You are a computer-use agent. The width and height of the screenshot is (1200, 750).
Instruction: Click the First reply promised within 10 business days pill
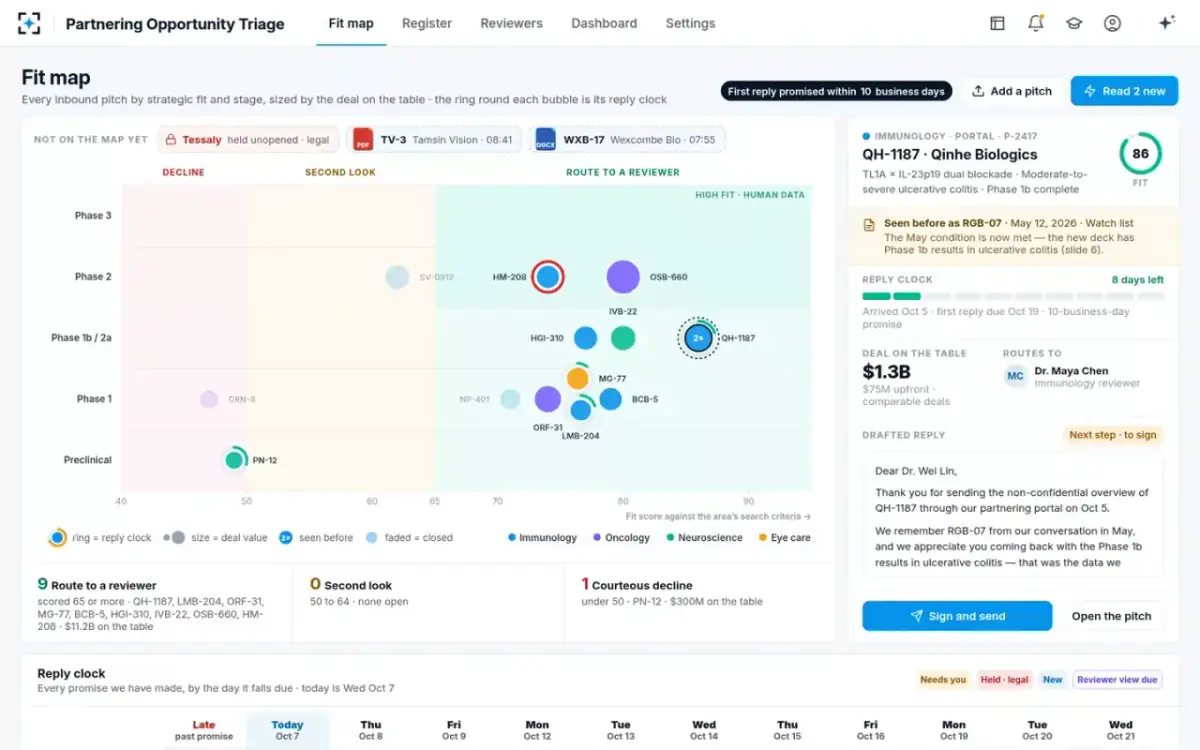click(836, 92)
